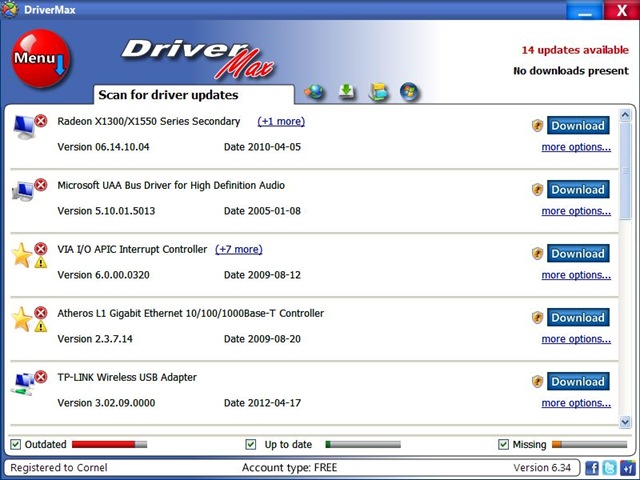The height and width of the screenshot is (480, 640).
Task: Expand the (+1 more) Radeon devices link
Action: coord(281,121)
